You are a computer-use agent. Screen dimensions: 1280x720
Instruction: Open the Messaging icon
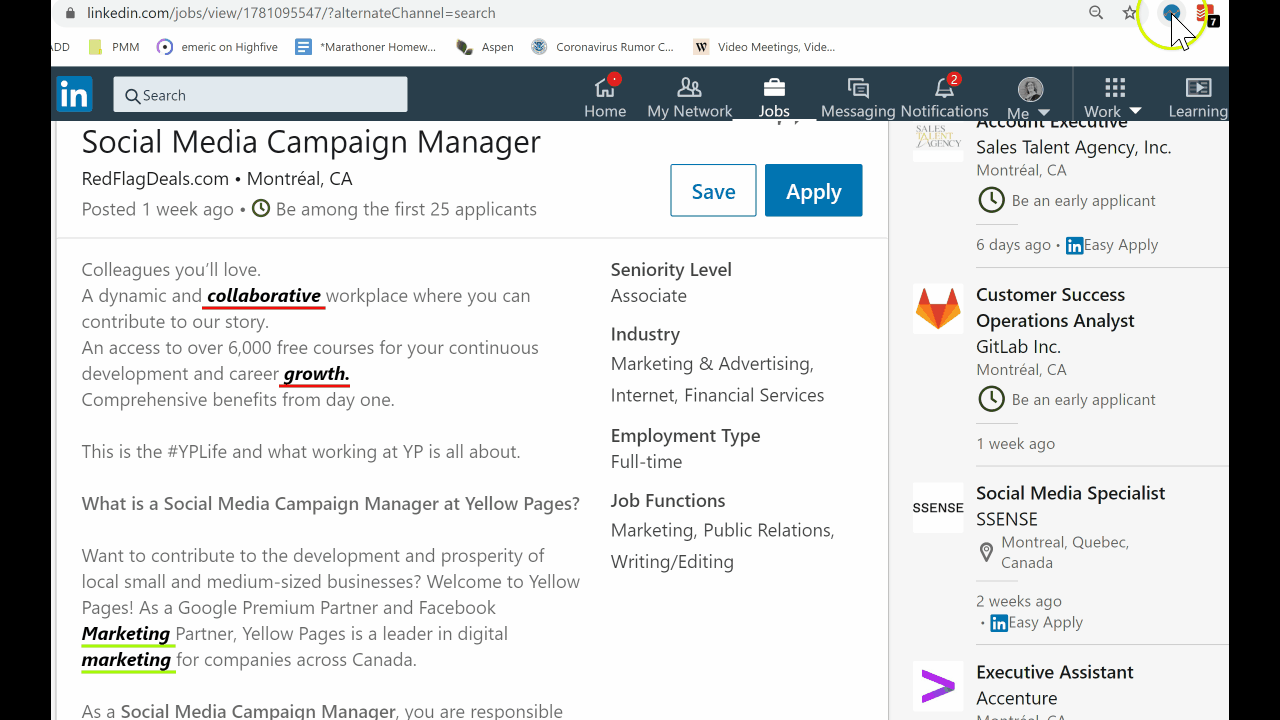coord(858,87)
